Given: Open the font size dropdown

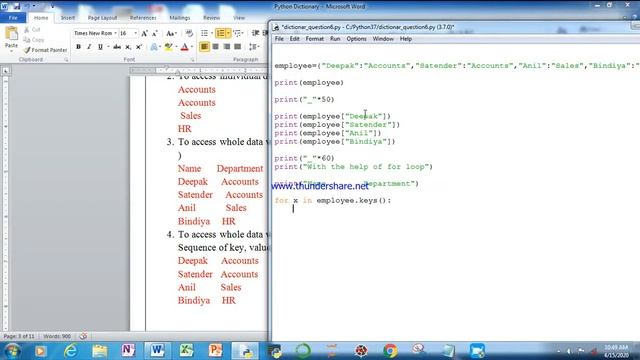Looking at the screenshot, I should (x=136, y=33).
